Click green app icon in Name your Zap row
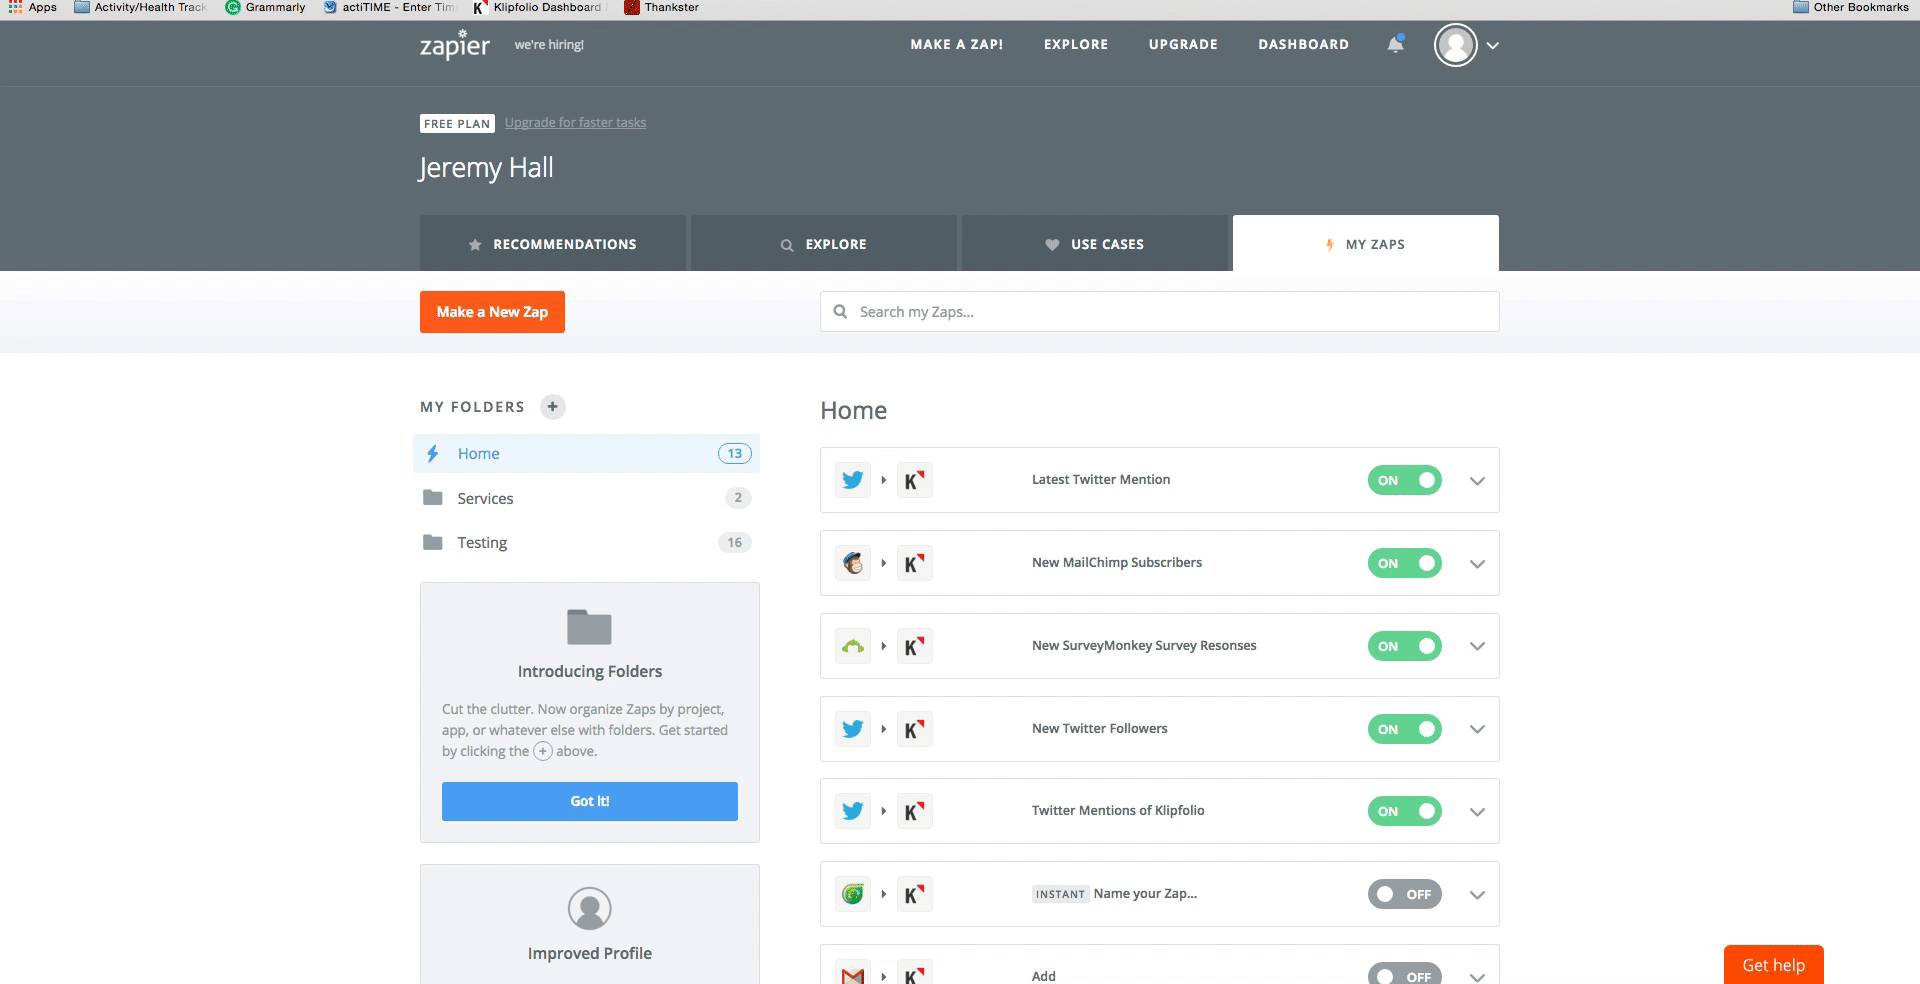 (x=853, y=894)
